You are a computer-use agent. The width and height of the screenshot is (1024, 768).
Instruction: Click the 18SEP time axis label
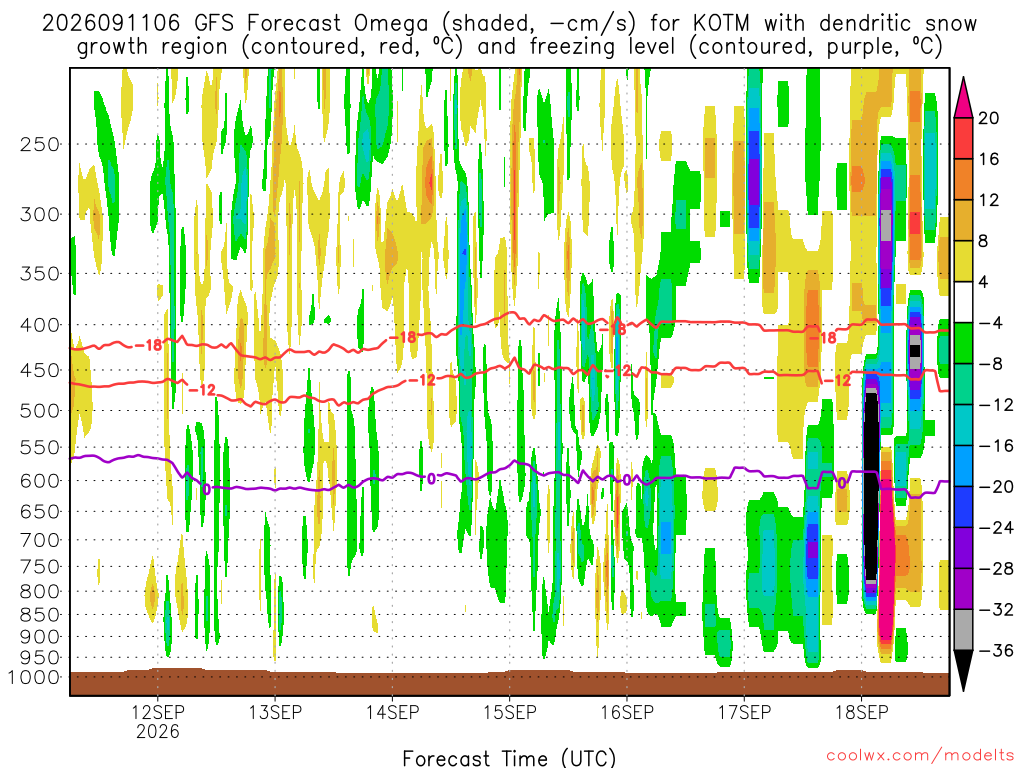coord(861,712)
